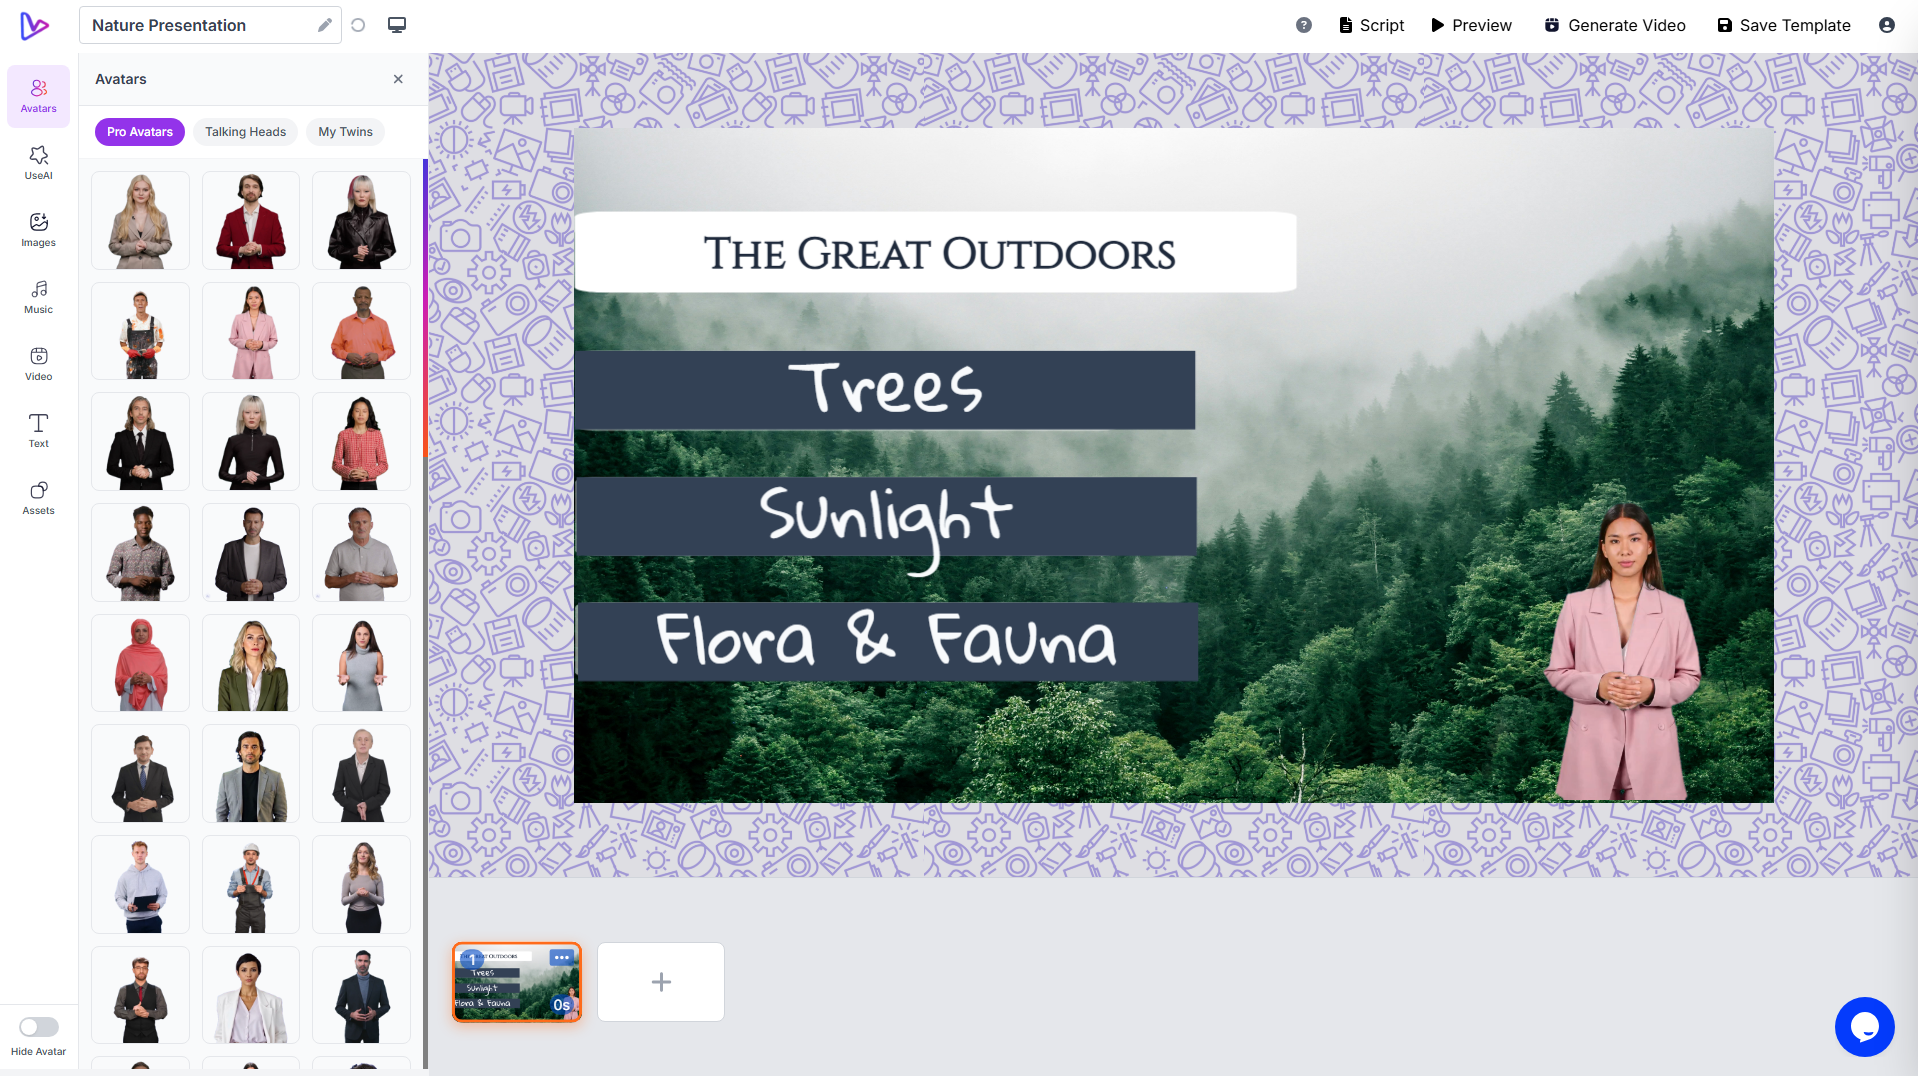The width and height of the screenshot is (1918, 1076).
Task: Click Save Template button
Action: (x=1785, y=25)
